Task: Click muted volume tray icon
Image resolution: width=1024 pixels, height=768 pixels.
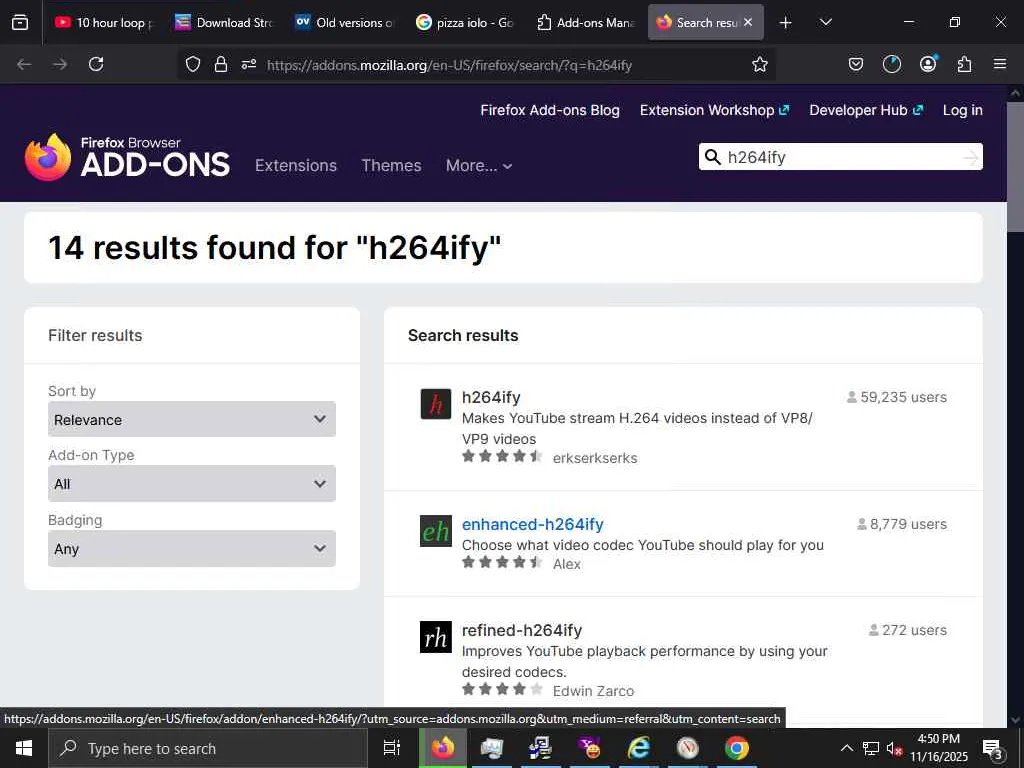Action: tap(894, 748)
